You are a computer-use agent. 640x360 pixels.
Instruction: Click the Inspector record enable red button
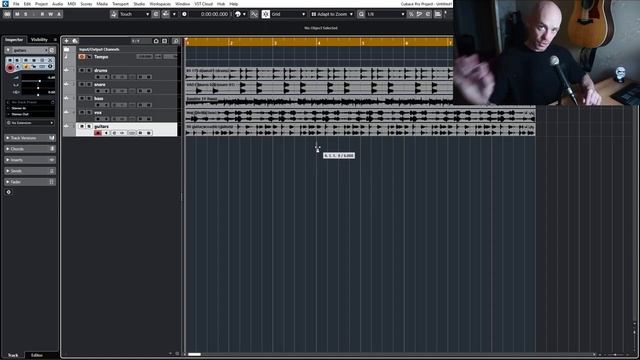pyautogui.click(x=10, y=67)
